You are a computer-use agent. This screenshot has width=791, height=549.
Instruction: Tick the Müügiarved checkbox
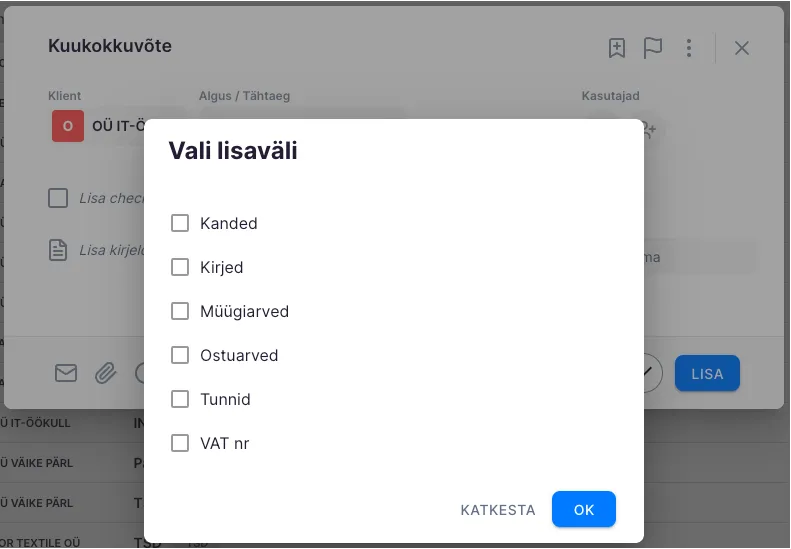click(x=180, y=311)
